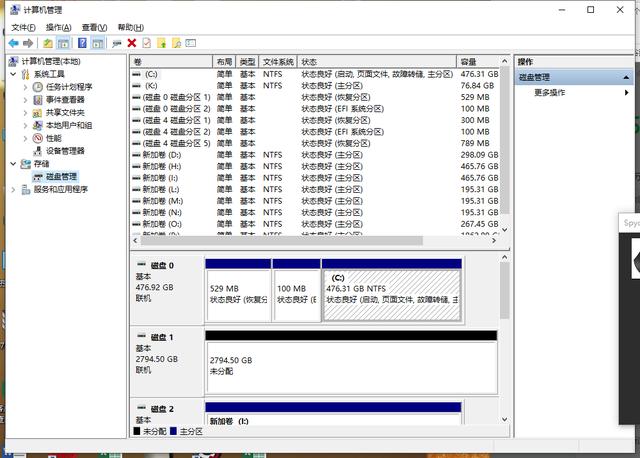Open 事件查看器 in the tree
Image resolution: width=640 pixels, height=458 pixels.
[65, 100]
